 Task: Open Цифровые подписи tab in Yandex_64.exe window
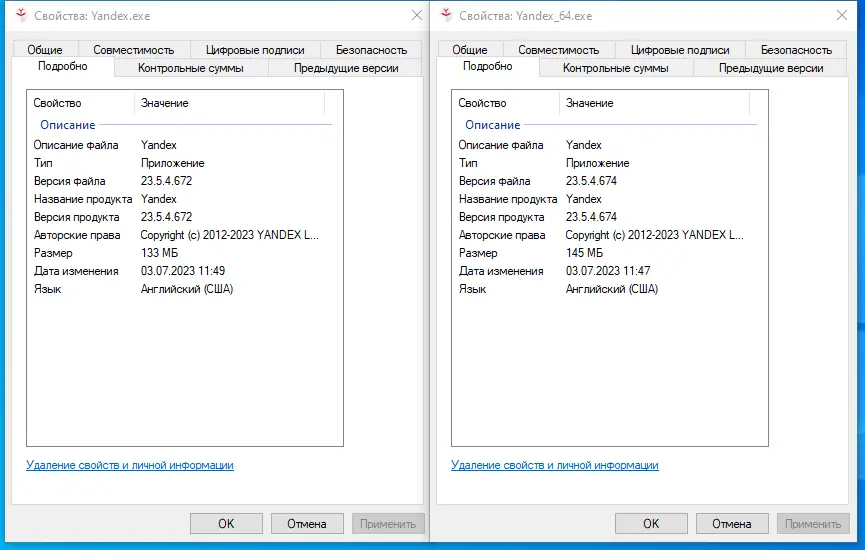click(x=680, y=50)
